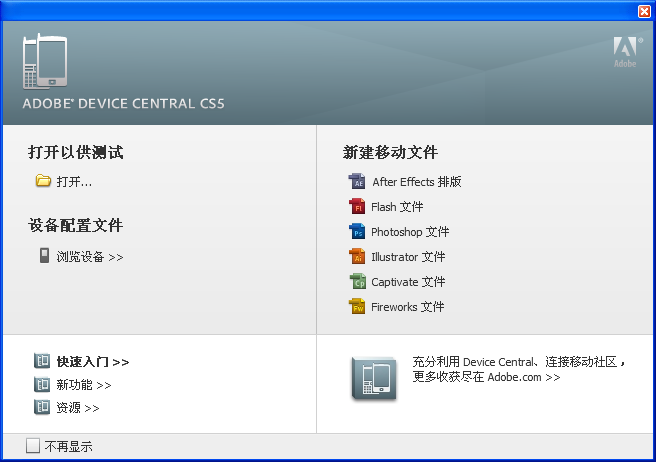Create a new Flash 文件
The height and width of the screenshot is (462, 656).
pyautogui.click(x=397, y=207)
